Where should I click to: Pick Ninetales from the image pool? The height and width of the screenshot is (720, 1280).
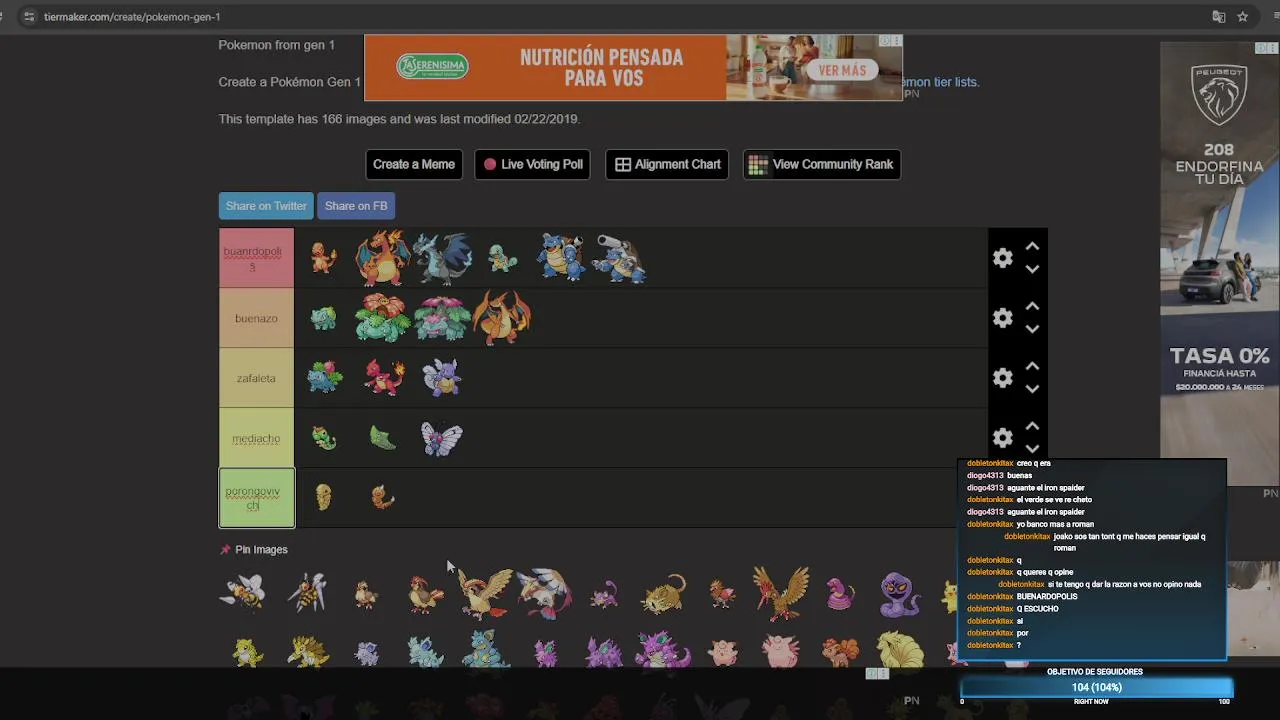click(x=900, y=651)
